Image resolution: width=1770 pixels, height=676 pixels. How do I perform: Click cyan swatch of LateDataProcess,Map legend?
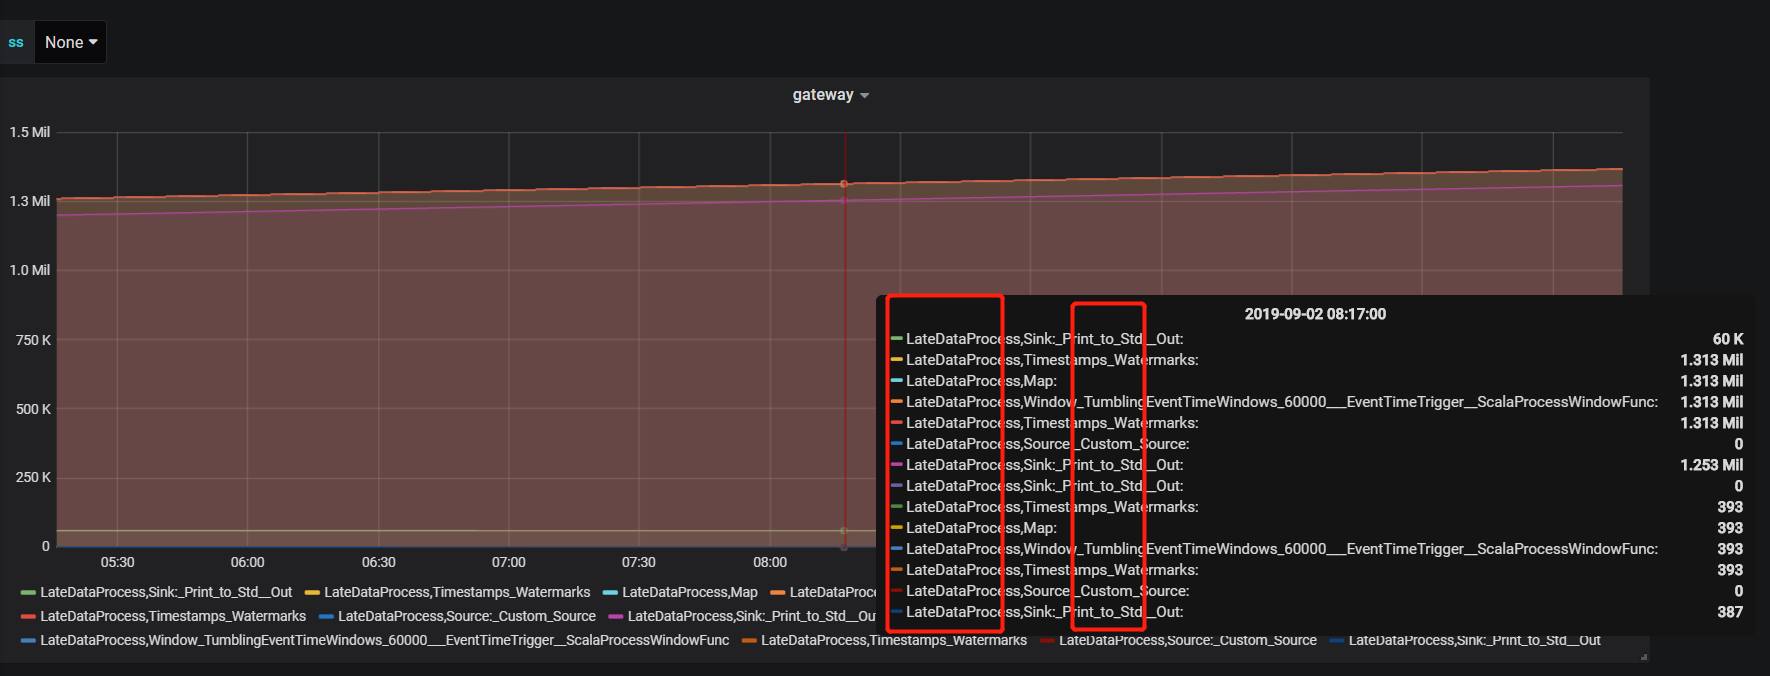[610, 593]
